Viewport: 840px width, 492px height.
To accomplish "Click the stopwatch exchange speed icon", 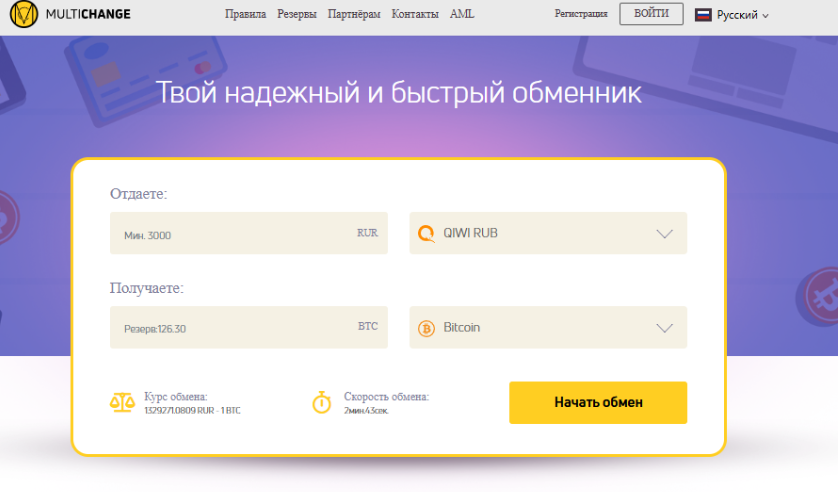I will [321, 402].
